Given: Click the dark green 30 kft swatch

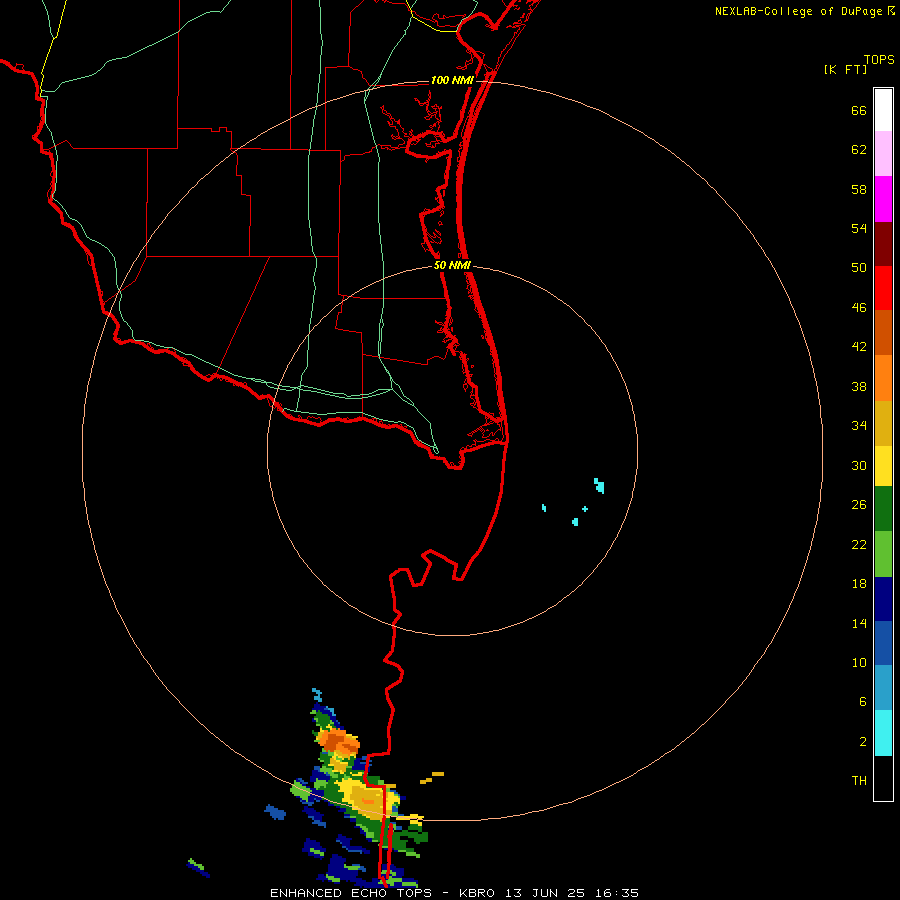Looking at the screenshot, I should tap(883, 509).
